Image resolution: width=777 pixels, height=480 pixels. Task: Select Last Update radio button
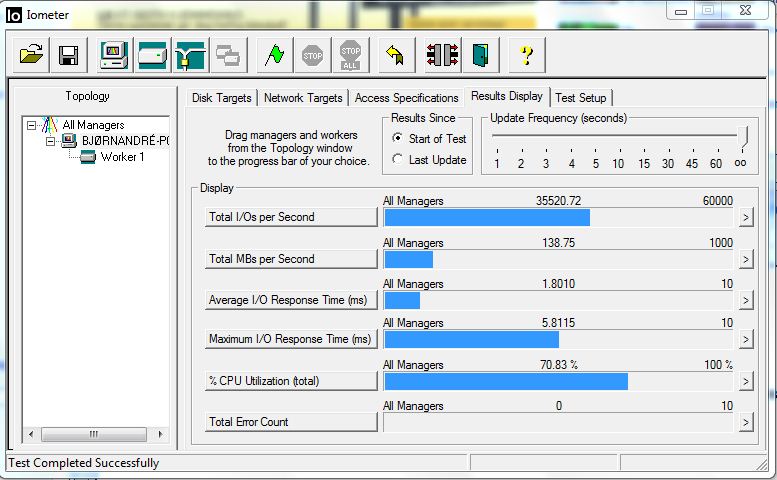tap(397, 159)
